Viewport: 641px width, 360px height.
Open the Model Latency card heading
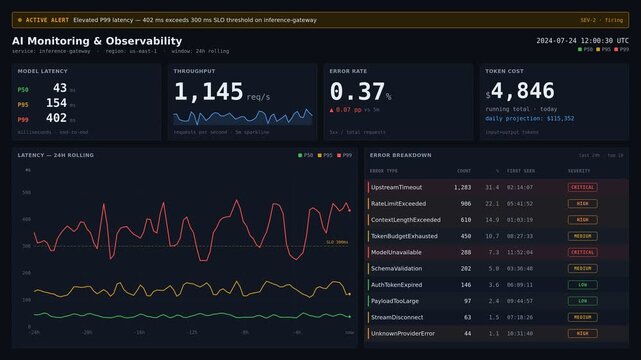43,71
